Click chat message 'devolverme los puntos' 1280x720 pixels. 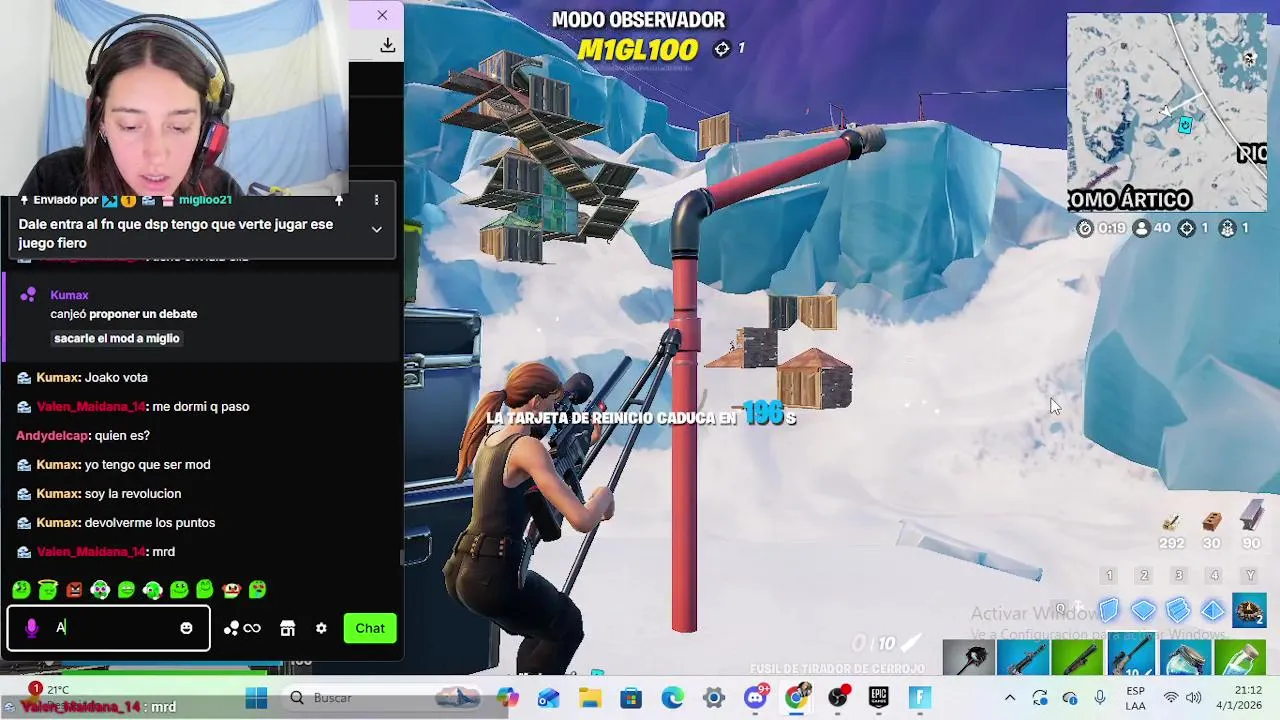(x=150, y=522)
